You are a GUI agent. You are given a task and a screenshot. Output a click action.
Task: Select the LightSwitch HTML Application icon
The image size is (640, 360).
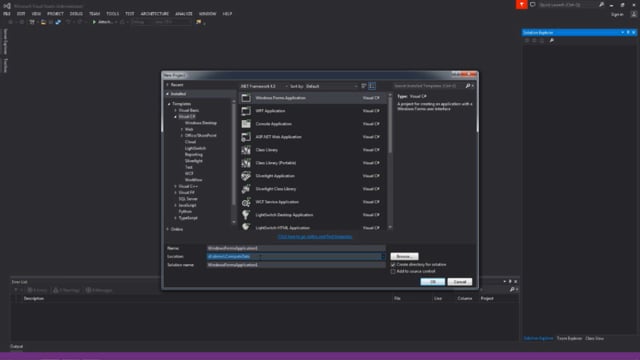tap(246, 227)
